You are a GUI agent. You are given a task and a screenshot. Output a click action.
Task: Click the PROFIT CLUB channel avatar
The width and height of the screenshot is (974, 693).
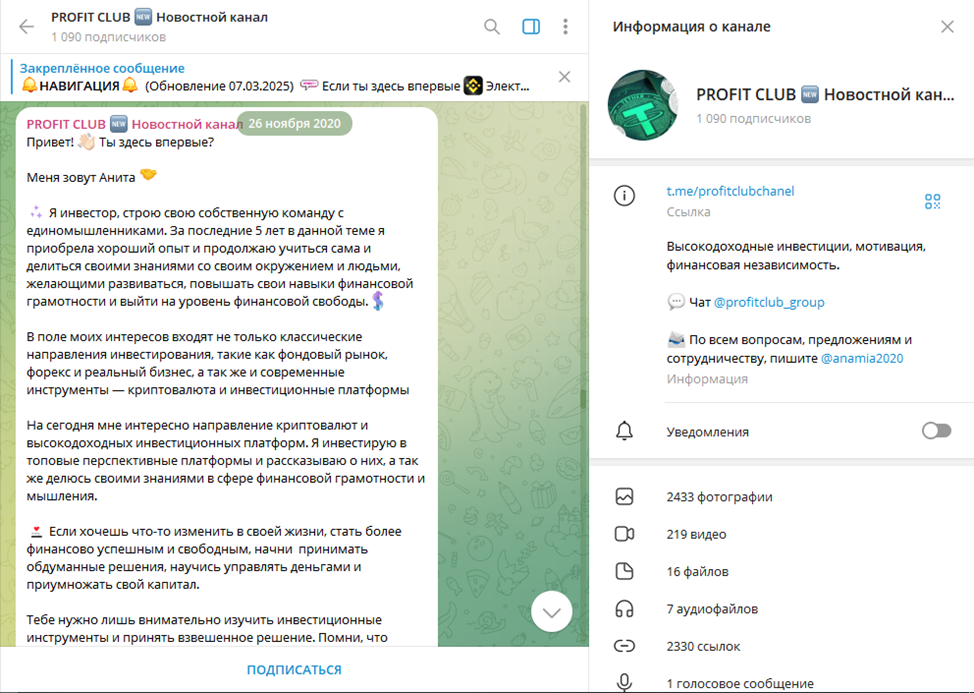tap(643, 105)
